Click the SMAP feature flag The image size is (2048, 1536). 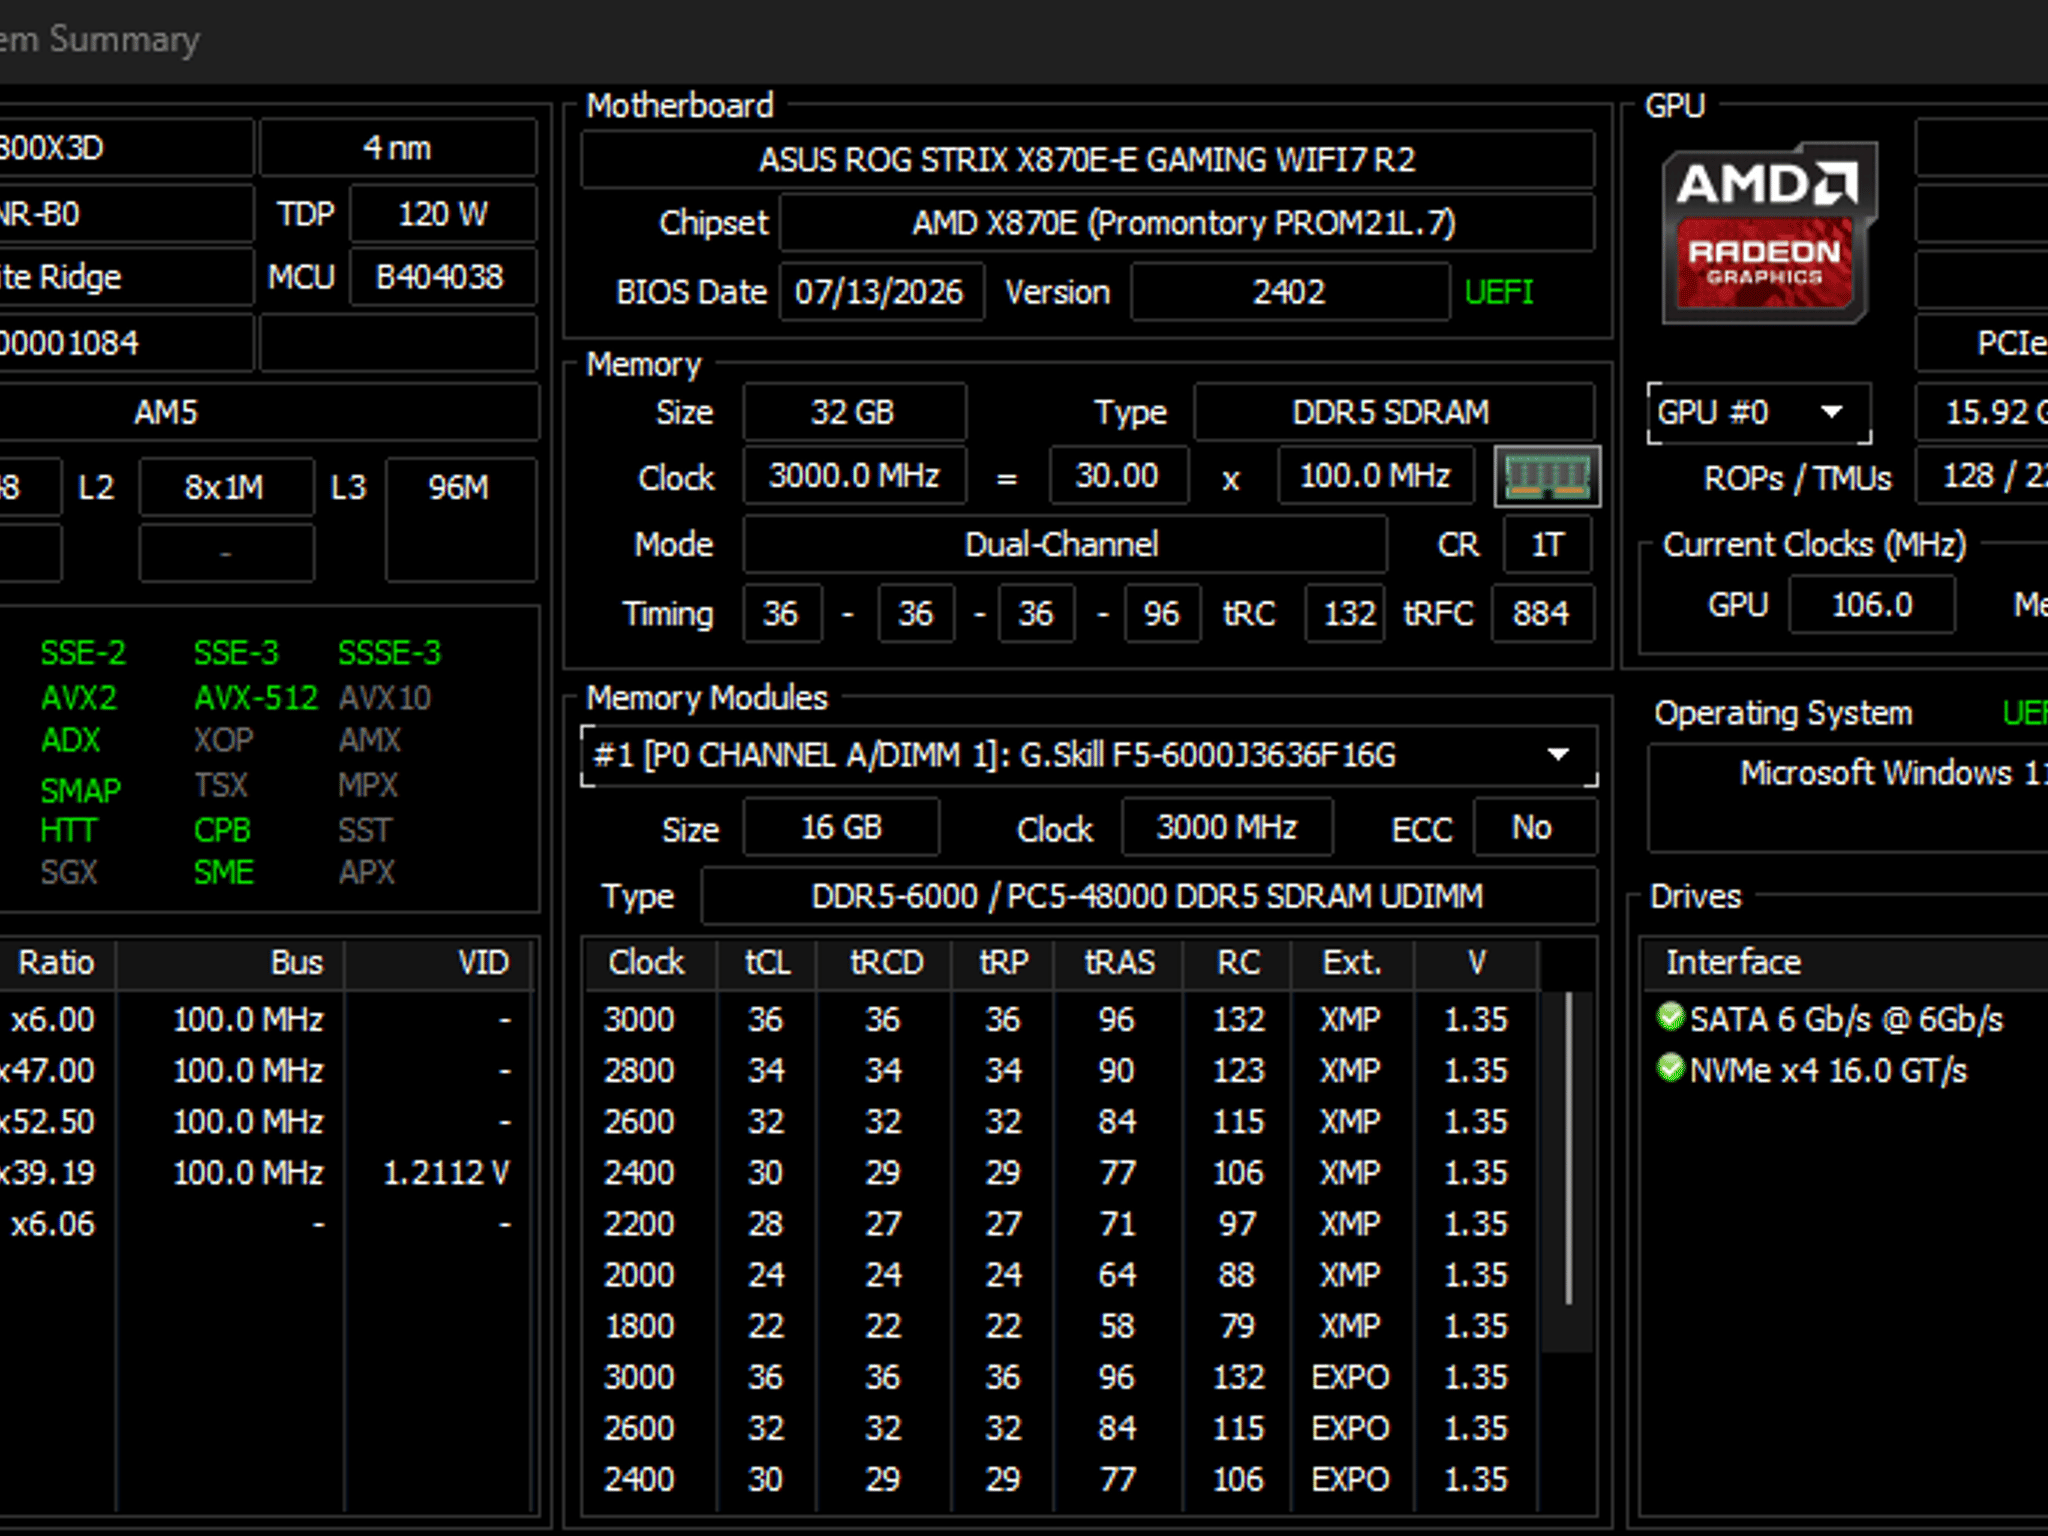pos(80,790)
